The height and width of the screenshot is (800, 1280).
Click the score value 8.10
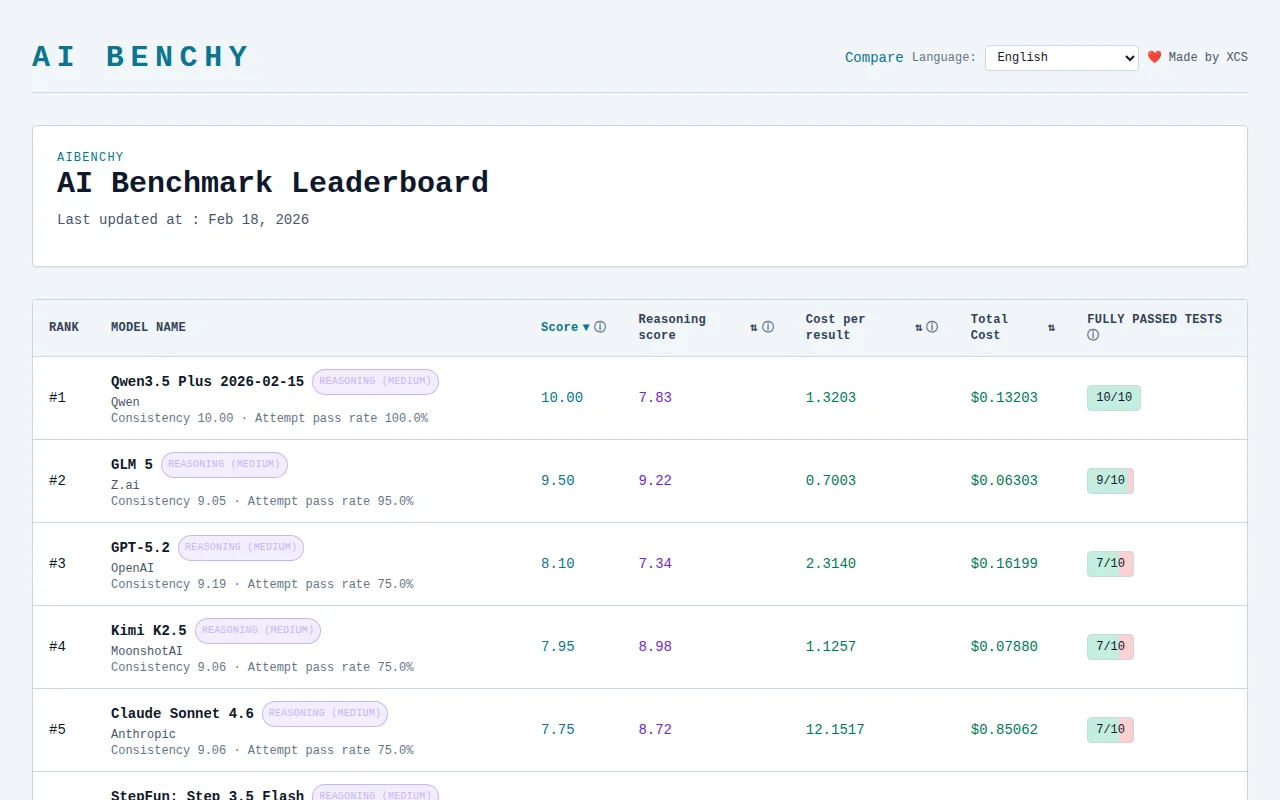point(558,564)
